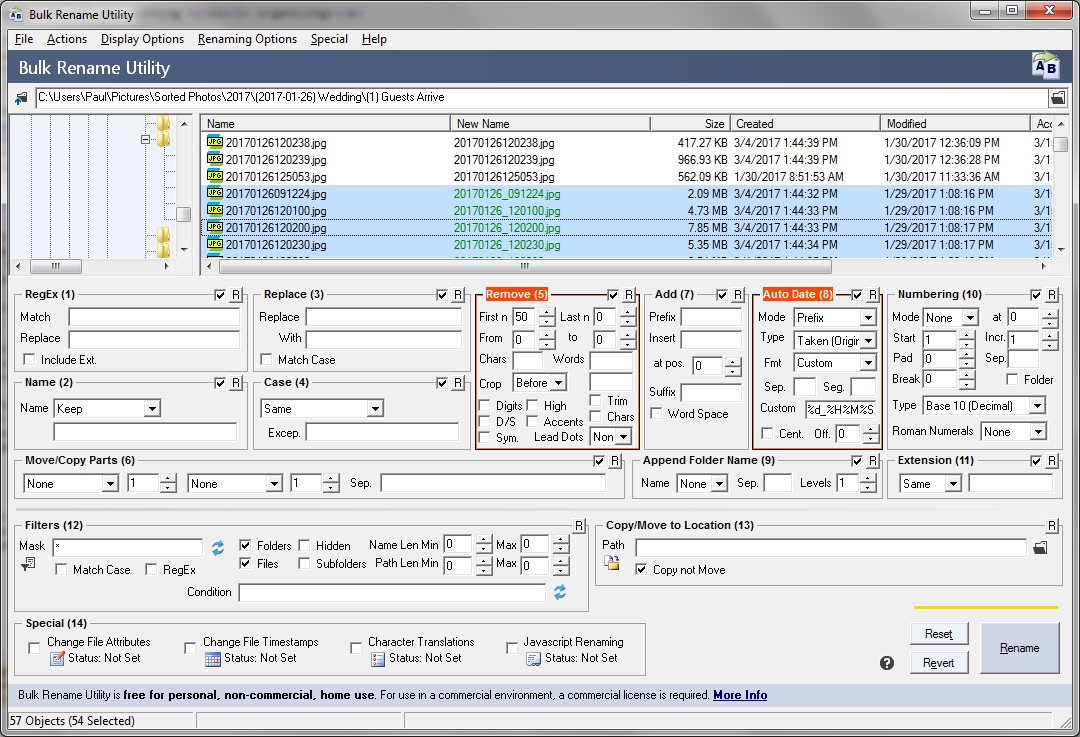This screenshot has height=737, width=1080.
Task: Open the Actions menu
Action: click(67, 39)
